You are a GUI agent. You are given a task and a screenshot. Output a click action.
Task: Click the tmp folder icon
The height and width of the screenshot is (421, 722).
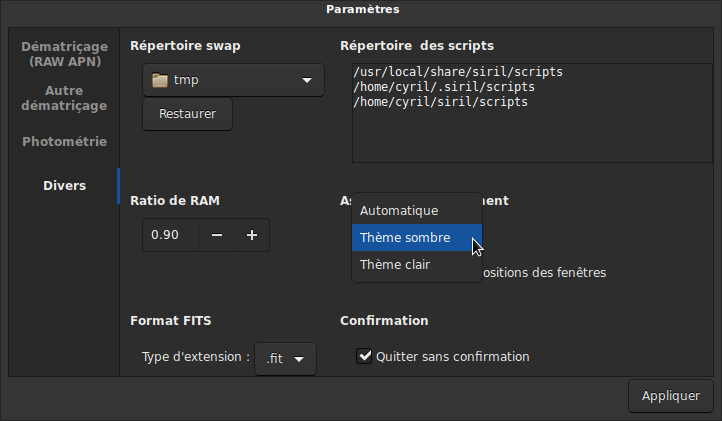(x=159, y=81)
